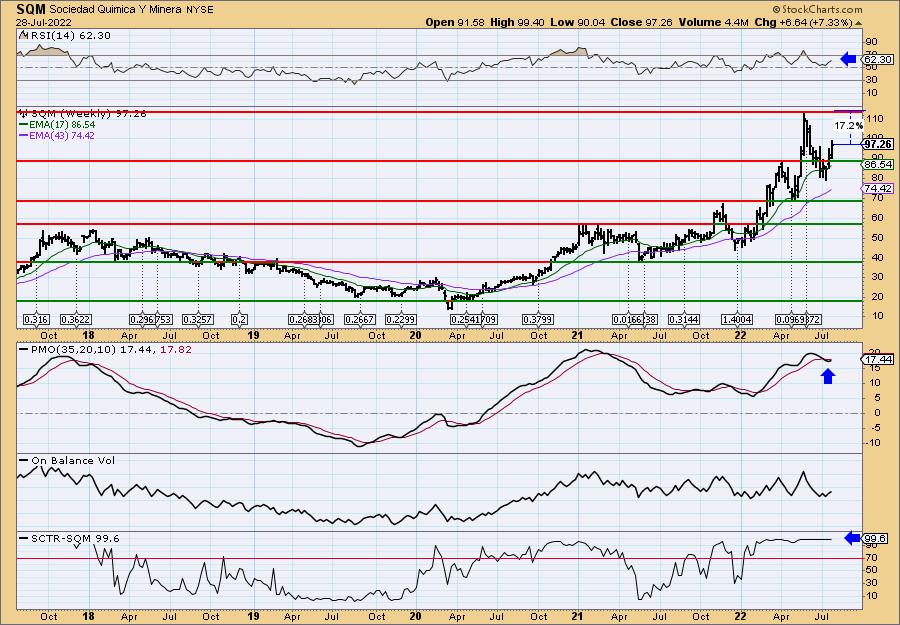Screen dimensions: 900x625
Task: Click the 74.42 EMA tag on the right axis
Action: coord(878,188)
